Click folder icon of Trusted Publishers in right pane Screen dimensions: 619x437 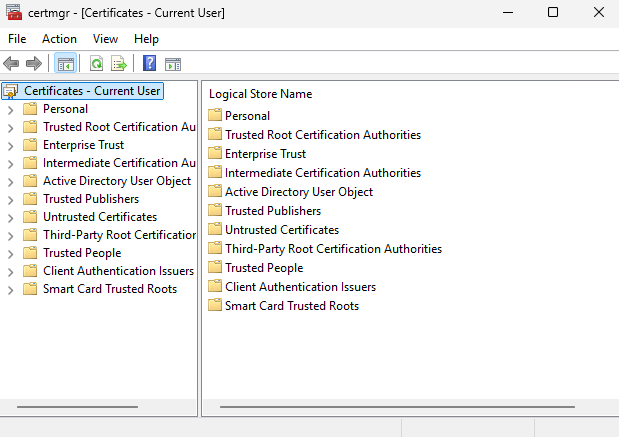click(x=215, y=210)
